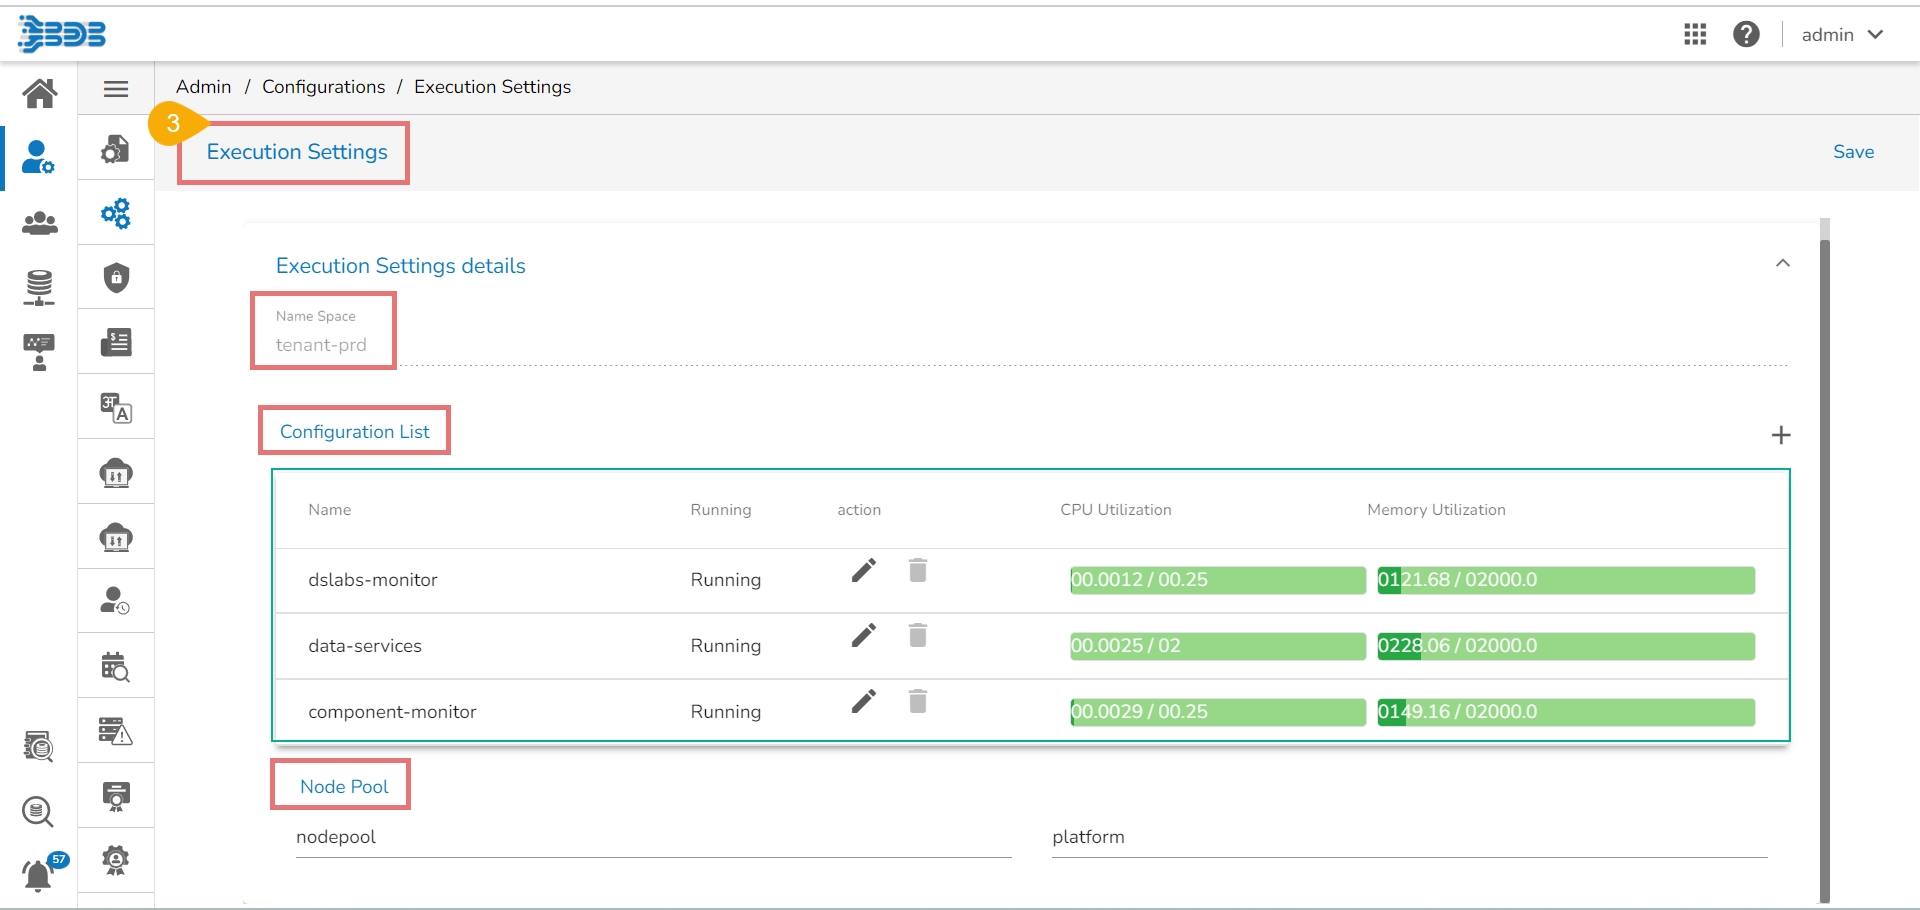
Task: Open the apps grid menu
Action: tap(1695, 35)
